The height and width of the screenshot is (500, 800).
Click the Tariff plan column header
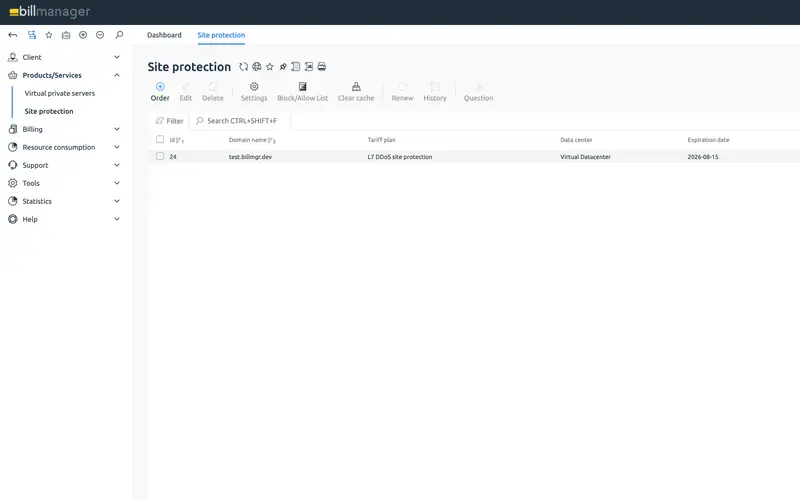(382, 140)
